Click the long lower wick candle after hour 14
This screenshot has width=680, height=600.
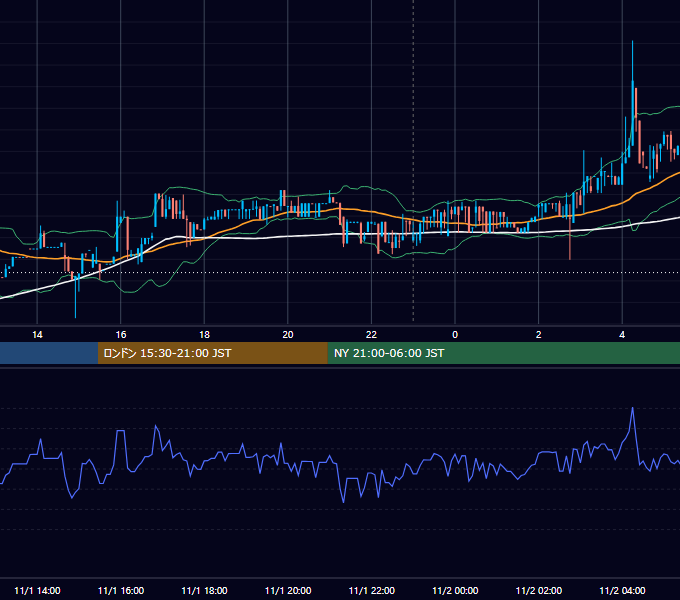tap(75, 295)
